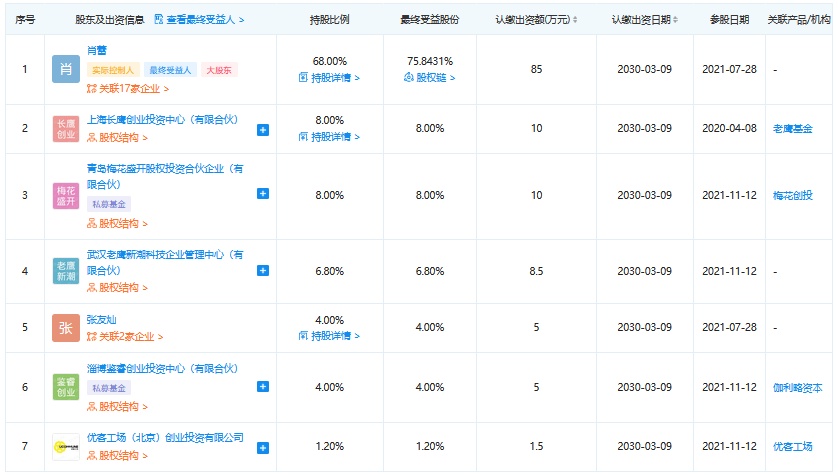
Task: Click 私募基金 tag under 青岛梅花盛开
Action: [x=109, y=204]
